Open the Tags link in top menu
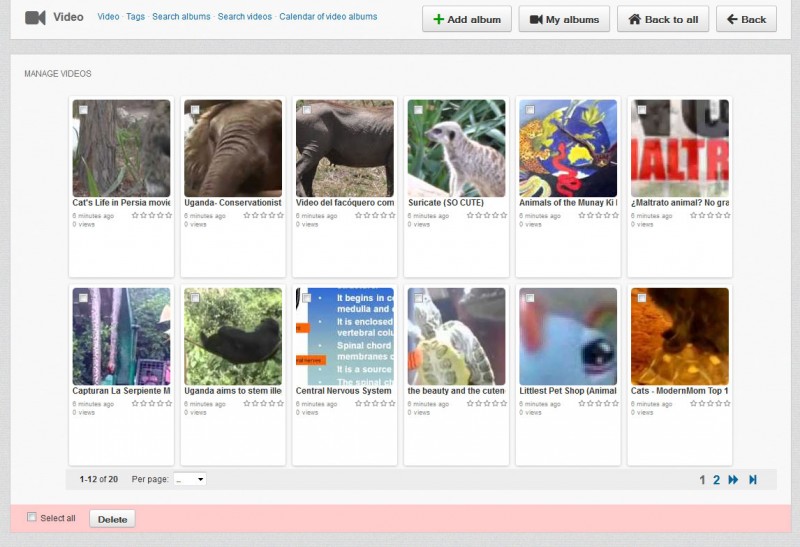Screen dimensions: 800x547 click(135, 16)
